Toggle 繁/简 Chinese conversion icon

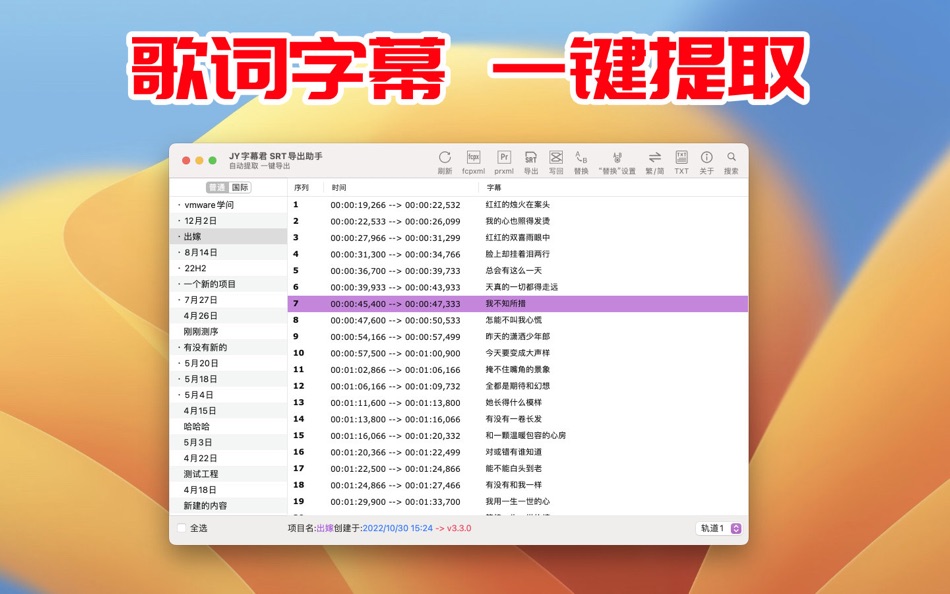pos(654,158)
